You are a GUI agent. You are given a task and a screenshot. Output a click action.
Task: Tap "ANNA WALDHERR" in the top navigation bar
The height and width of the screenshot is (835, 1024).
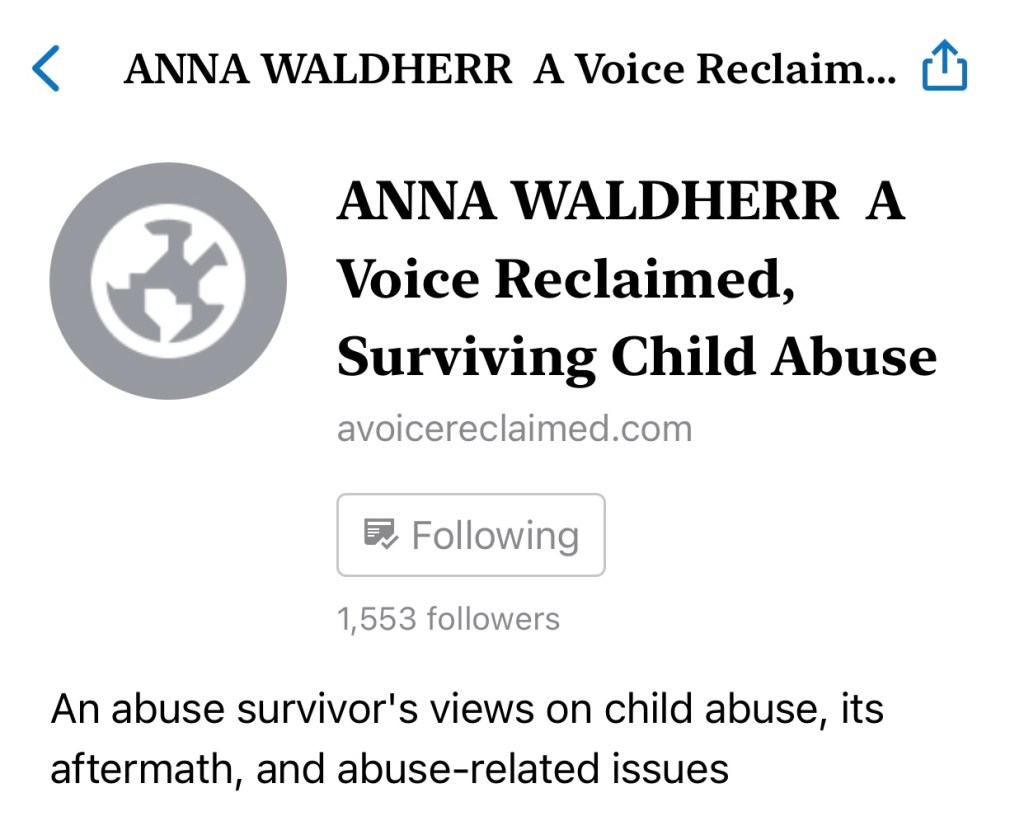pyautogui.click(x=318, y=69)
